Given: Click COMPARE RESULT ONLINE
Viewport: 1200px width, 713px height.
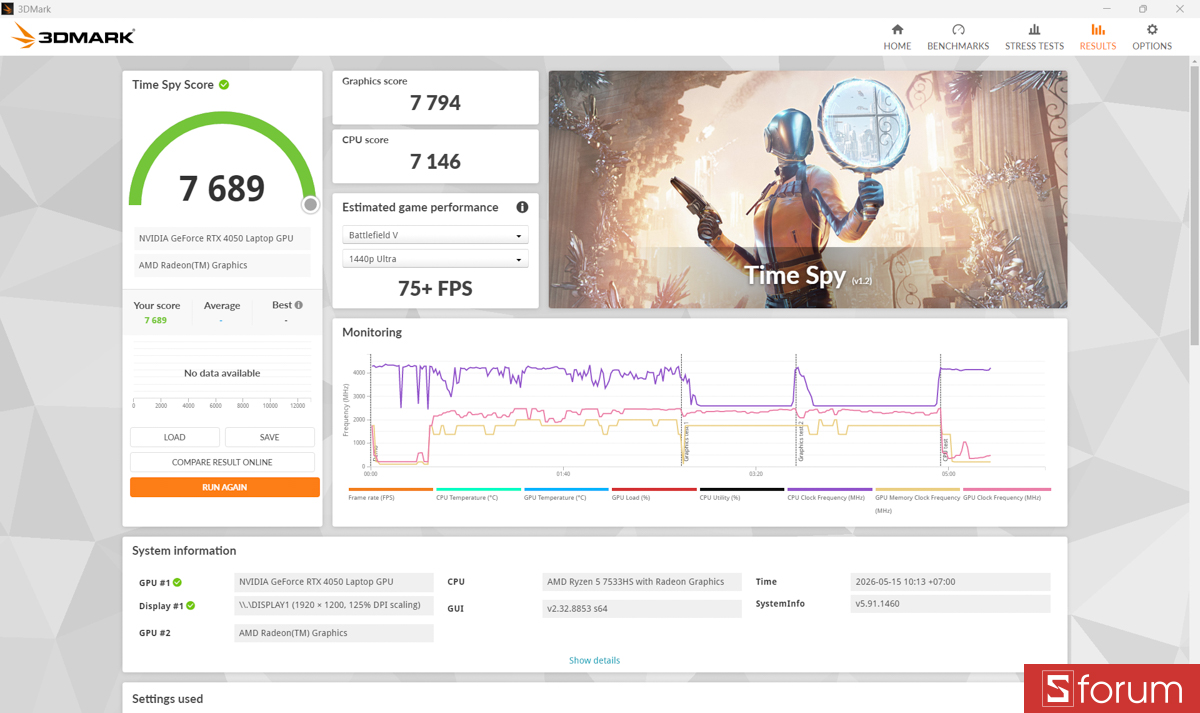Looking at the screenshot, I should point(222,462).
